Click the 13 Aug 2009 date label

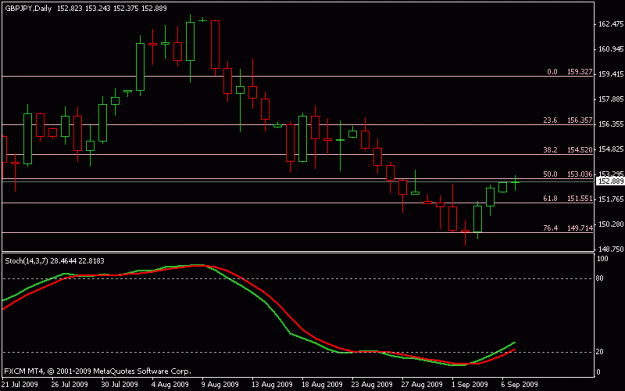pos(272,385)
